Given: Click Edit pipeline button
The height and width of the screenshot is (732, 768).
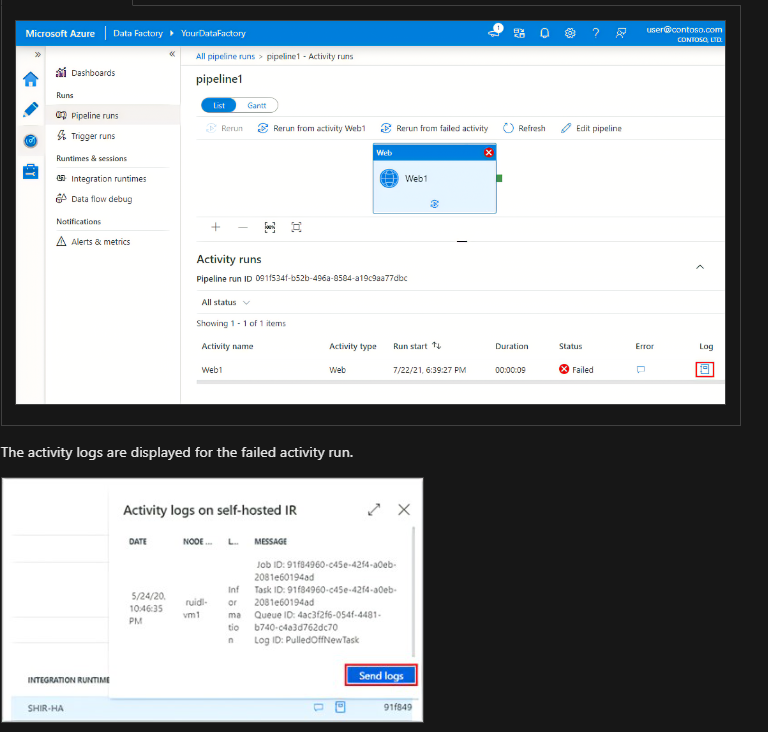Looking at the screenshot, I should 591,128.
